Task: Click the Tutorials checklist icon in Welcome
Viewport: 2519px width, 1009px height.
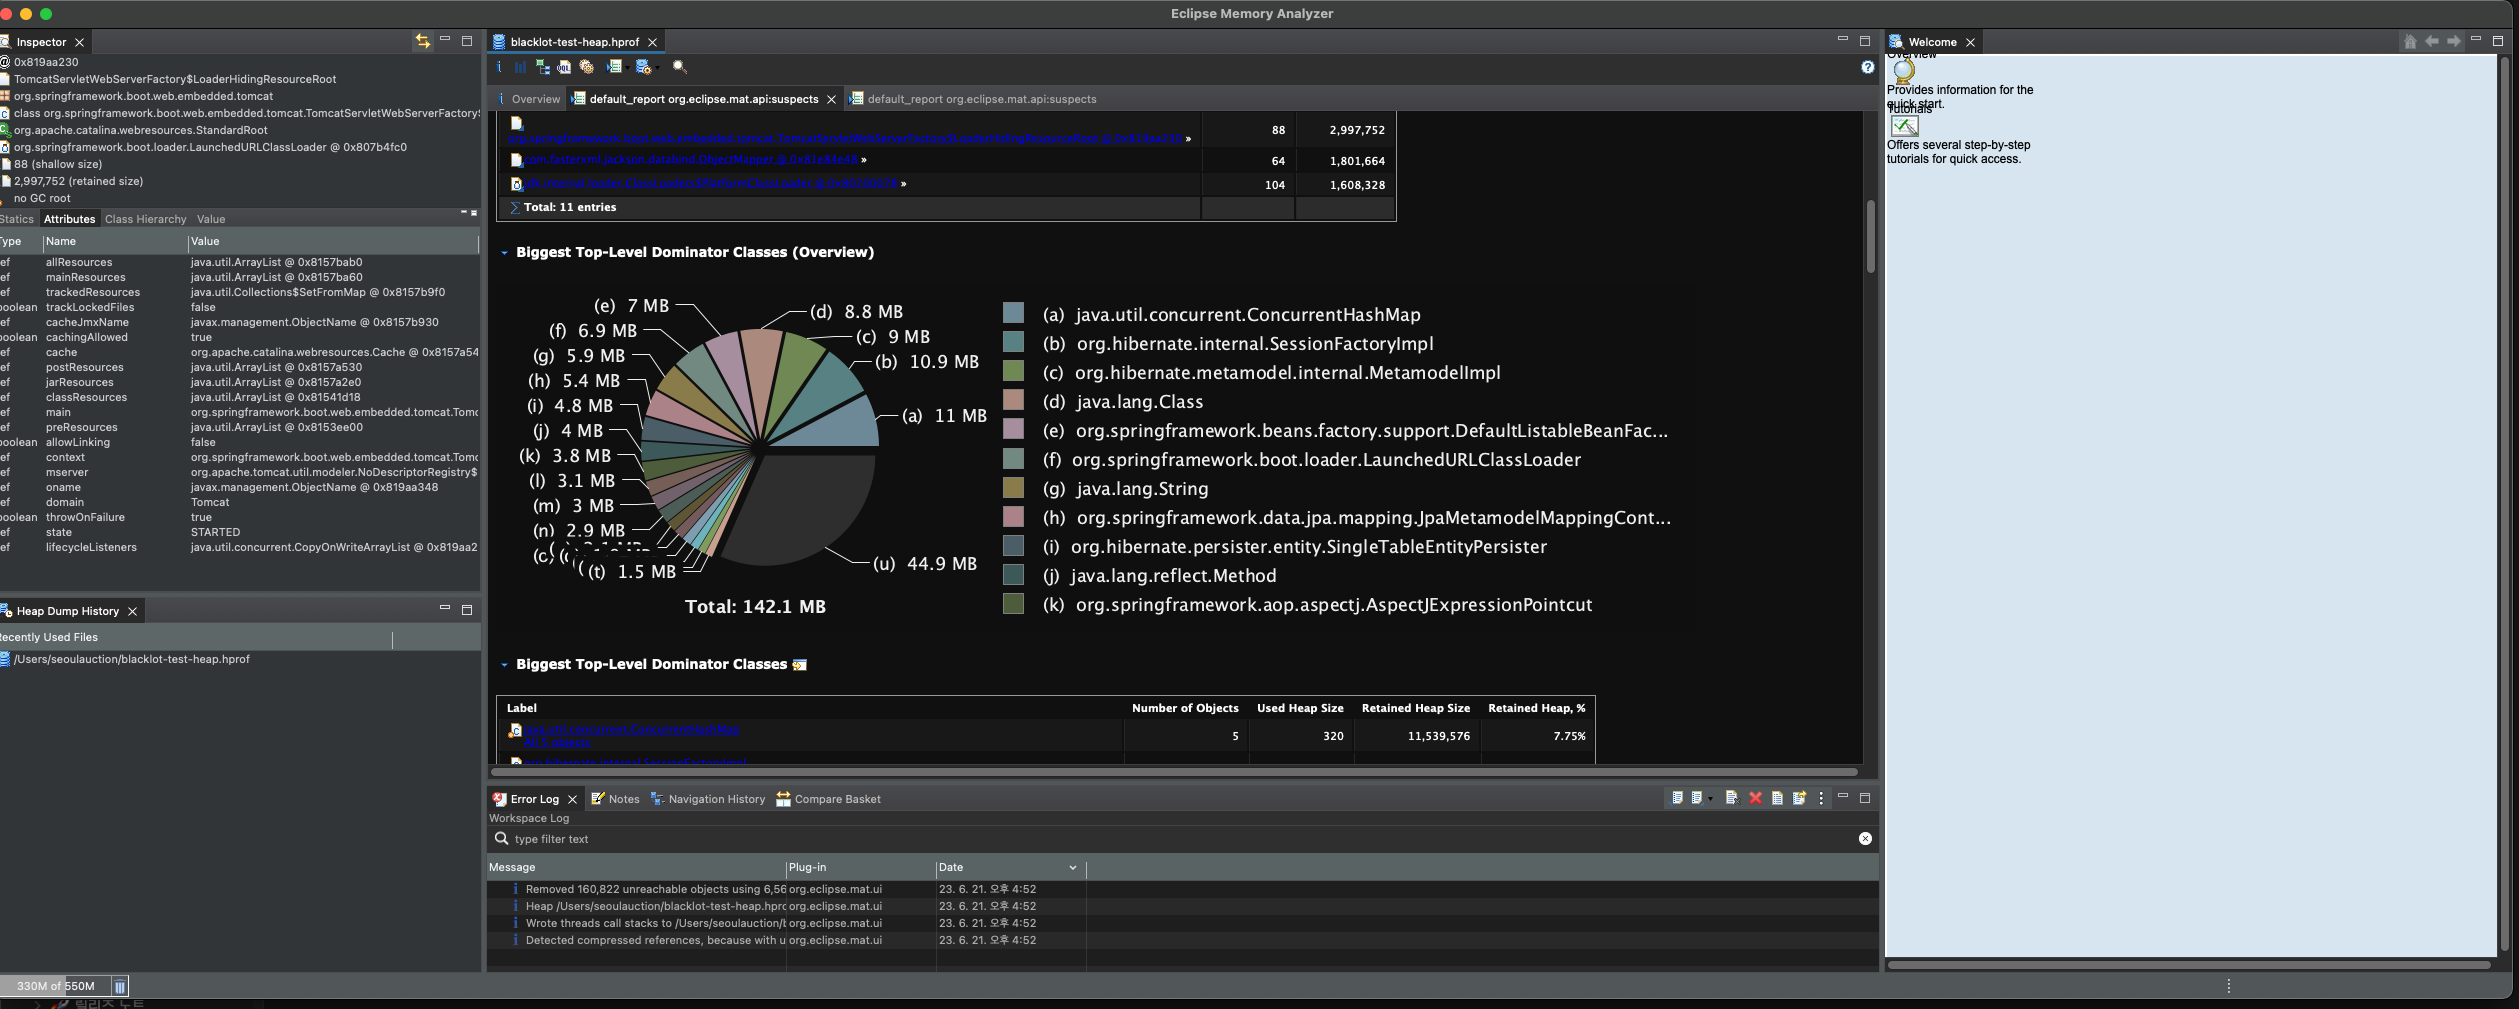Action: pyautogui.click(x=1904, y=126)
